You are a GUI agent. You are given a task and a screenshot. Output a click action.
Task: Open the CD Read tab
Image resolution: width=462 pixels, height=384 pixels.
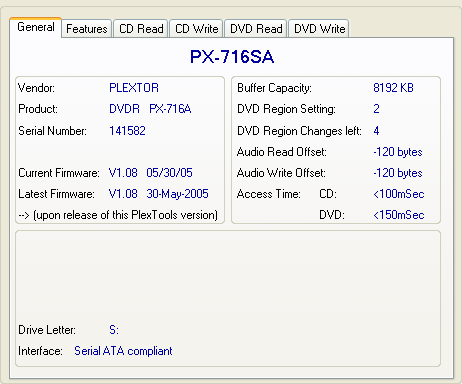(x=141, y=29)
